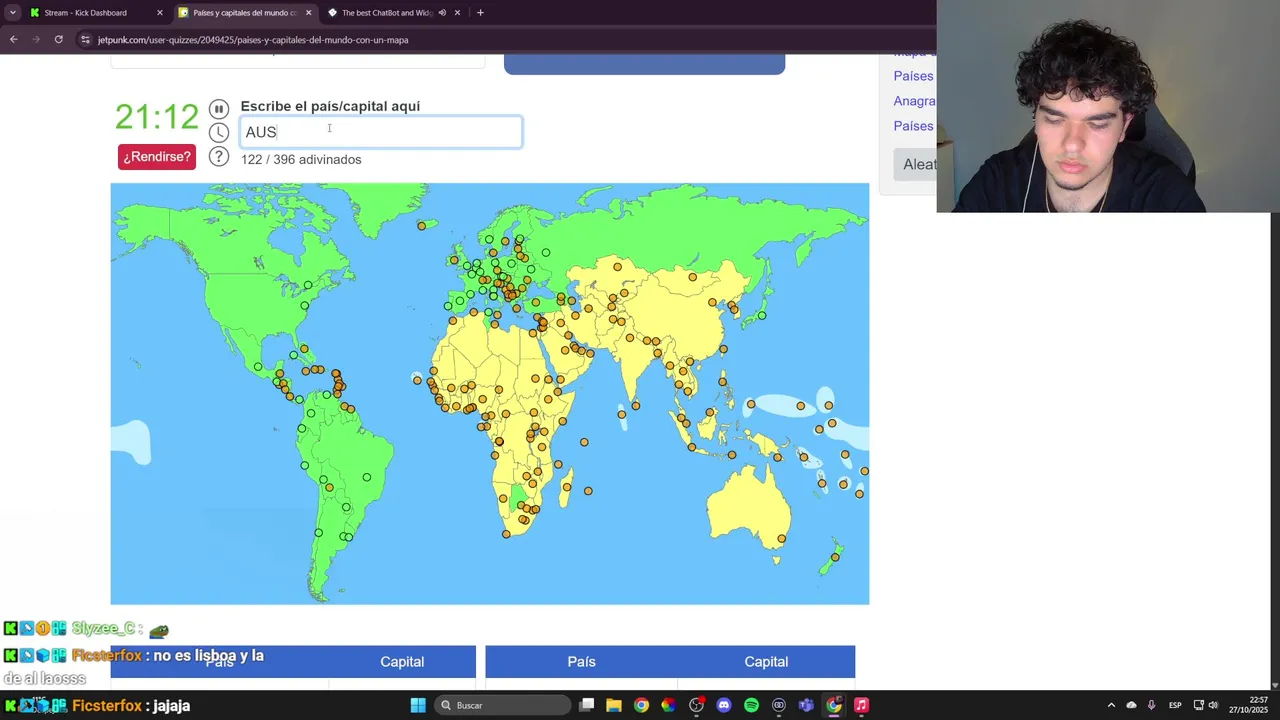Open Task View from the taskbar
This screenshot has height=720, width=1280.
pos(587,705)
